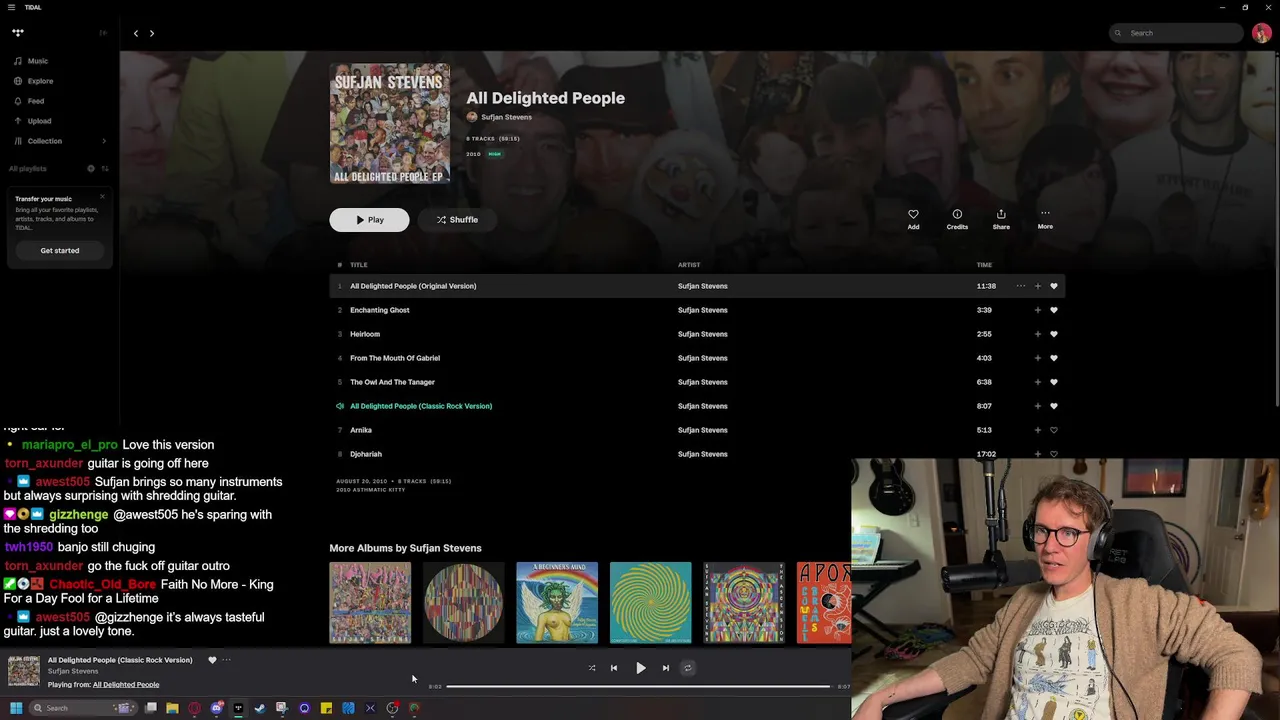Click the Search field at top right
The image size is (1280, 720).
1176,33
